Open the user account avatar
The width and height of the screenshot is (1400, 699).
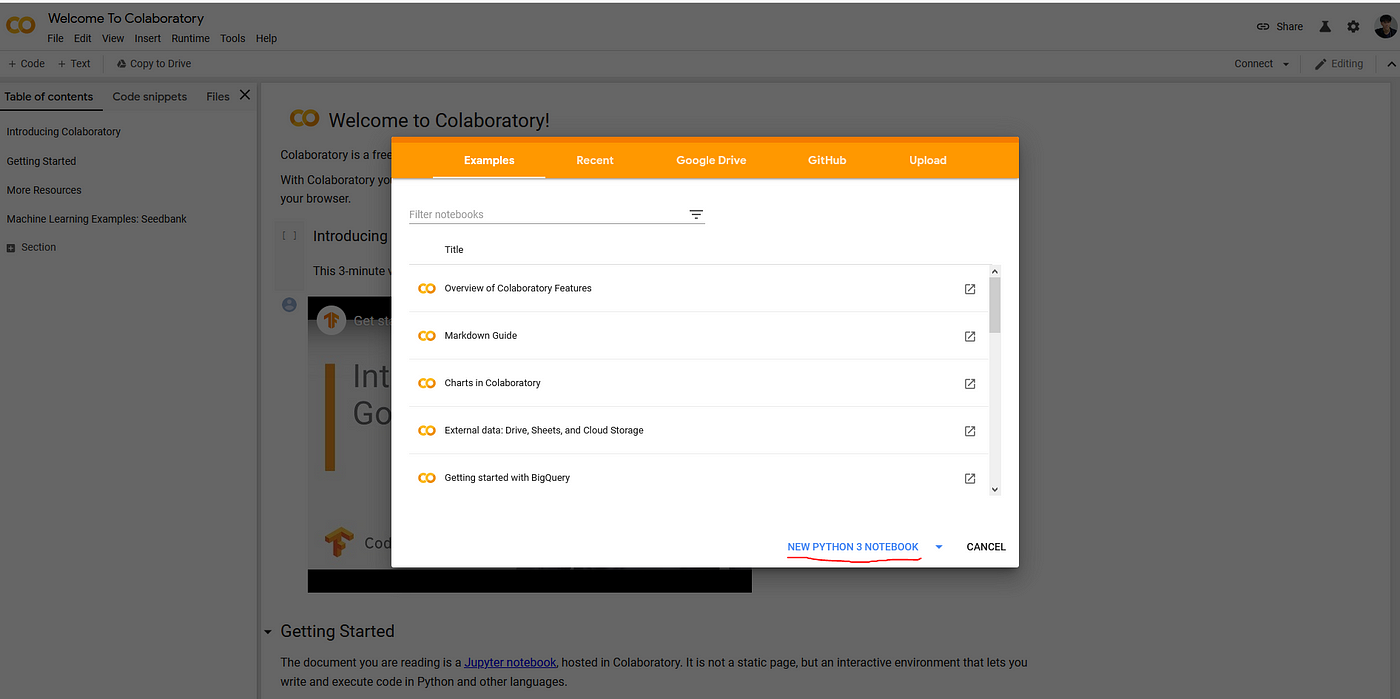pyautogui.click(x=1386, y=26)
